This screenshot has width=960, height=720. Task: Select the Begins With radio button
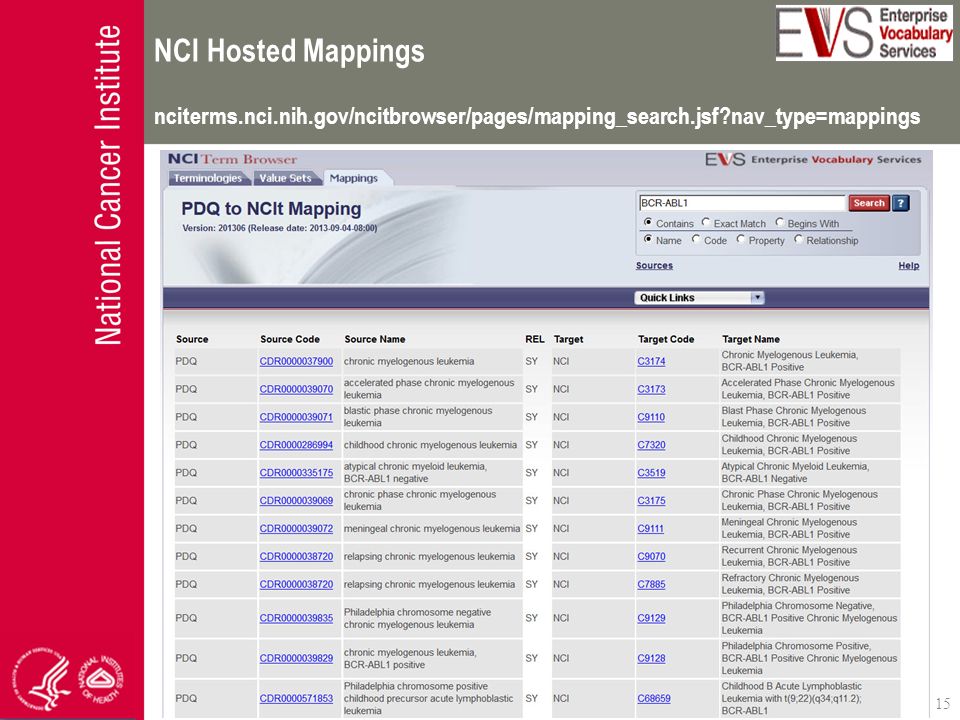pos(779,222)
